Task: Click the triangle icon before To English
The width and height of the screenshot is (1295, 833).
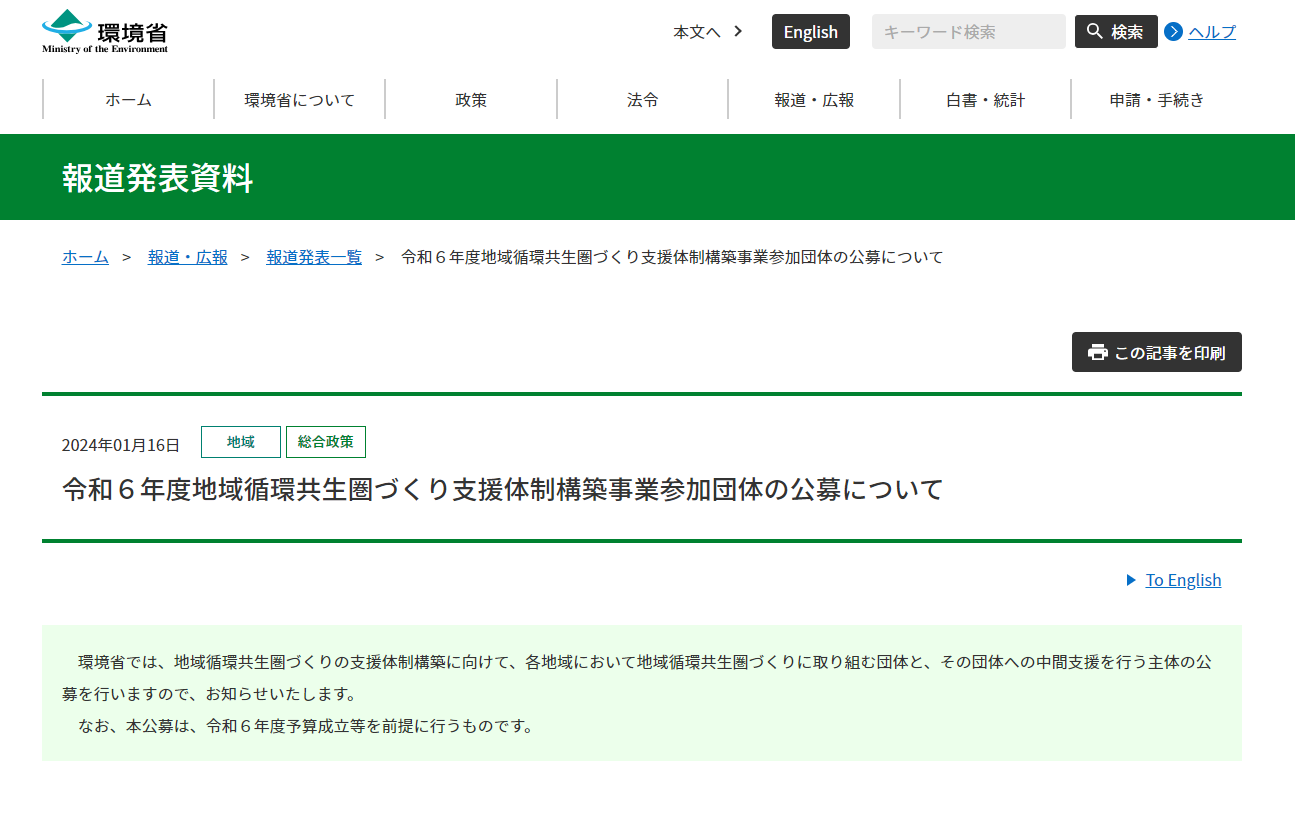Action: click(1131, 580)
